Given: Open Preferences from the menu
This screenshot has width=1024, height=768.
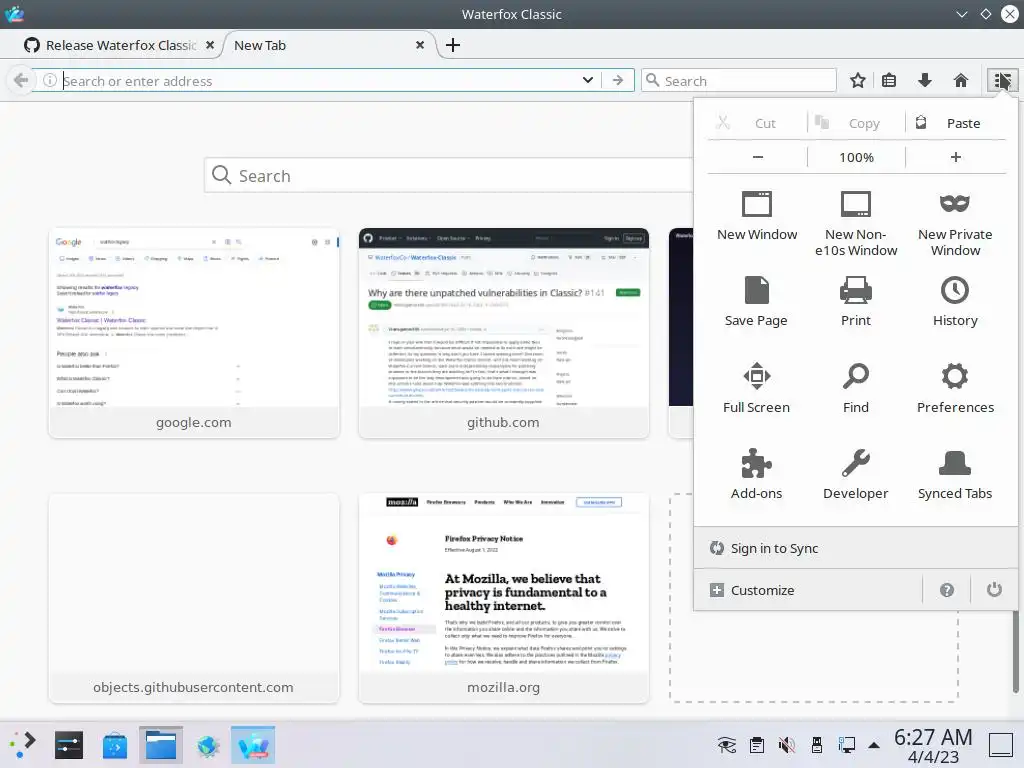Looking at the screenshot, I should 955,389.
